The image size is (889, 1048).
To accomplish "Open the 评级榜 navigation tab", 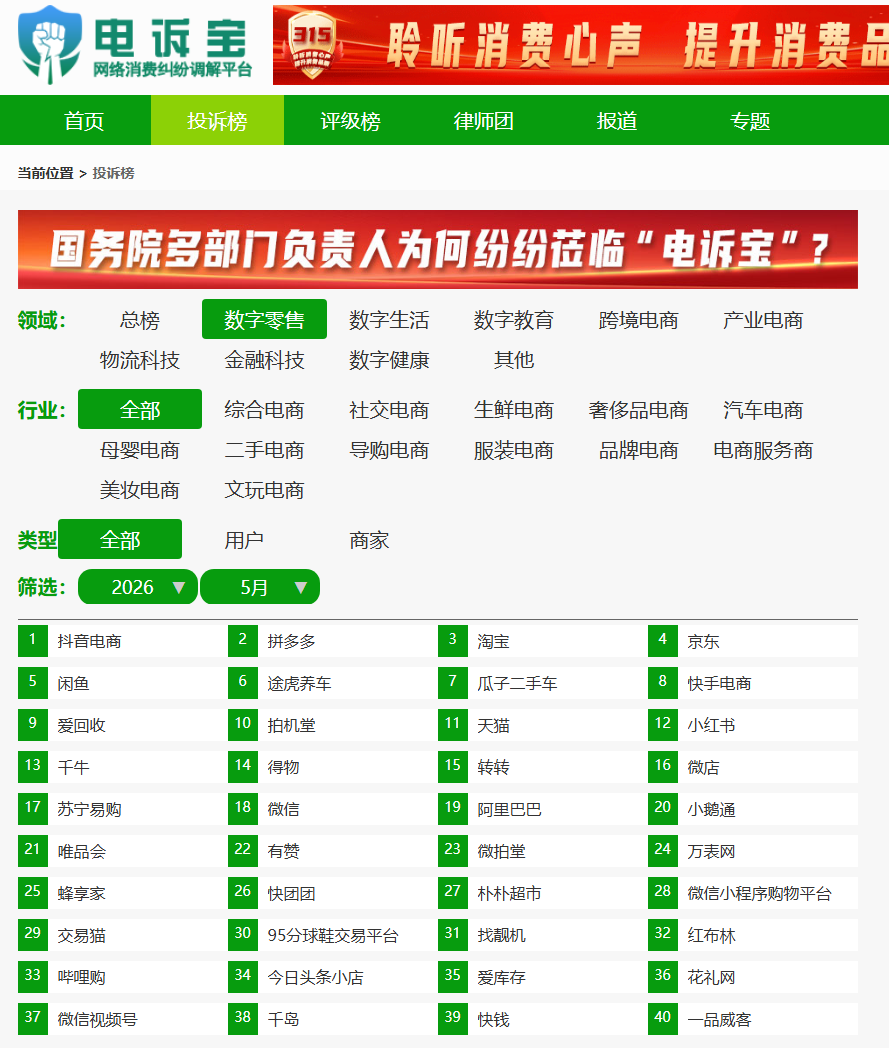I will pyautogui.click(x=350, y=121).
